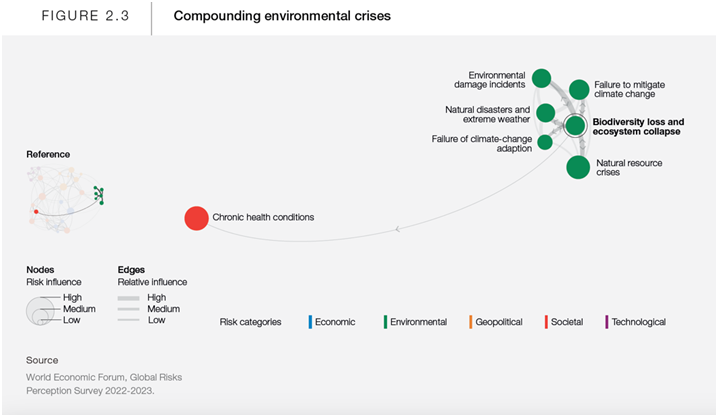Select the Biodiversity loss and ecosystem collapse node
This screenshot has width=718, height=417.
574,126
